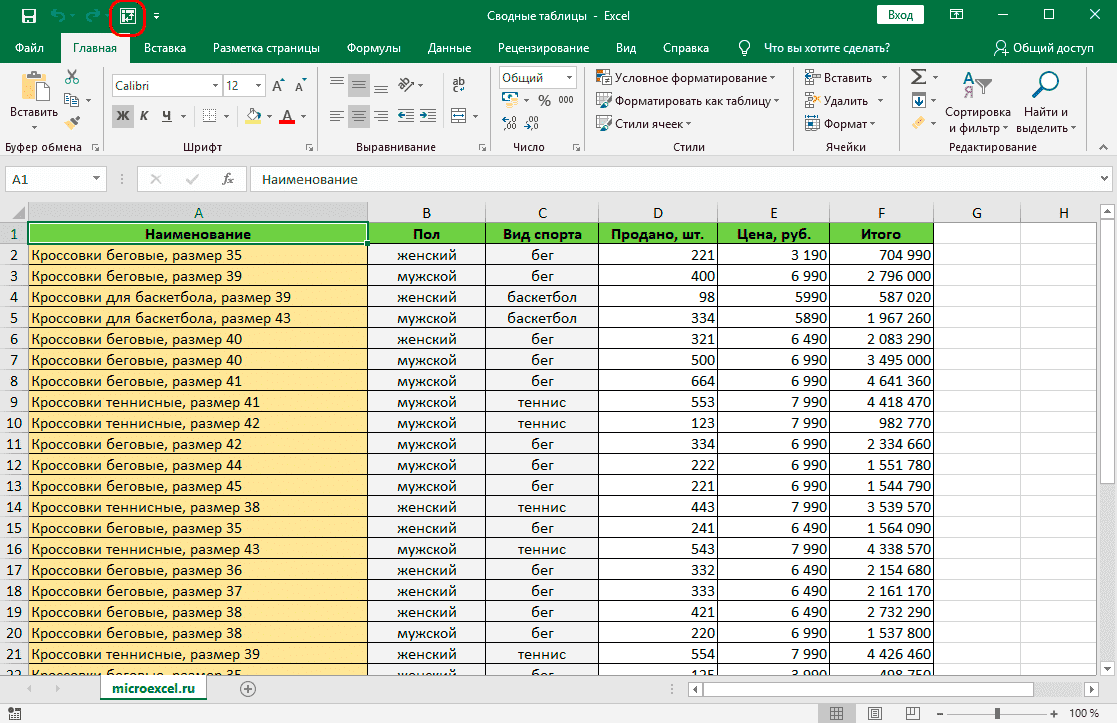Viewport: 1117px width, 723px height.
Task: Select the Format Painter brush
Action: point(72,122)
